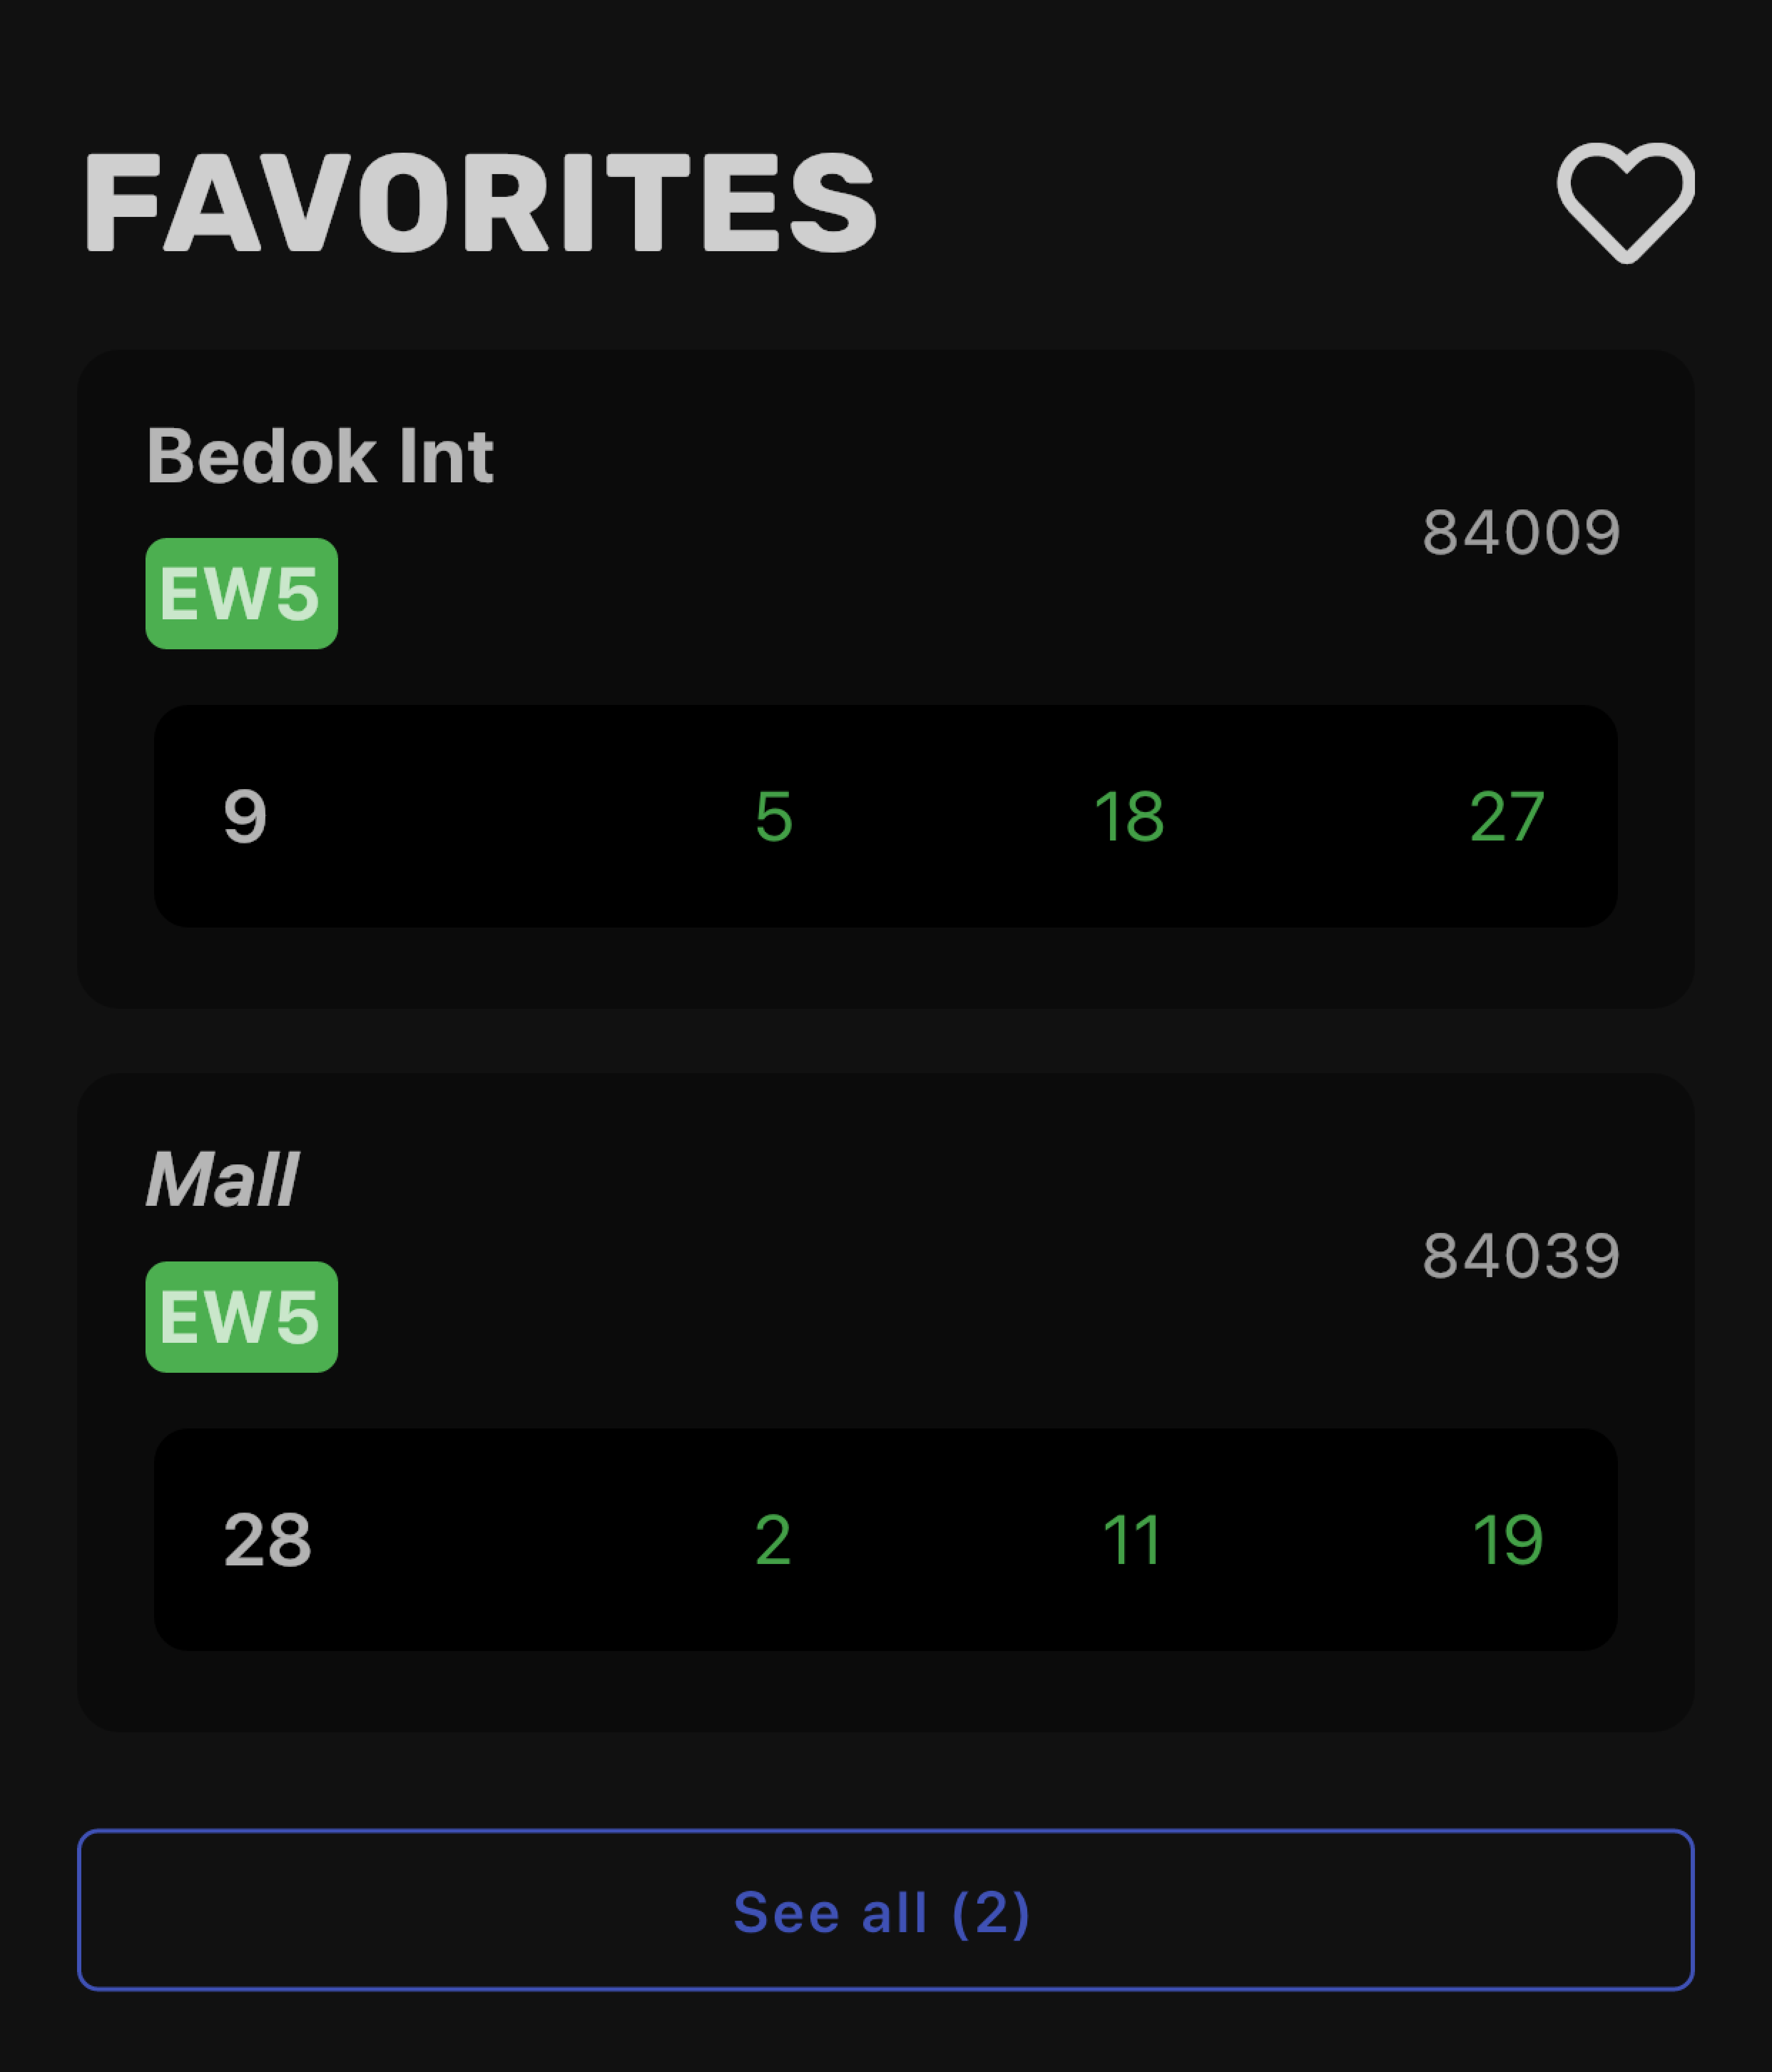The height and width of the screenshot is (2072, 1772).
Task: Click the 18 minute arrival for bus 9
Action: [1129, 816]
